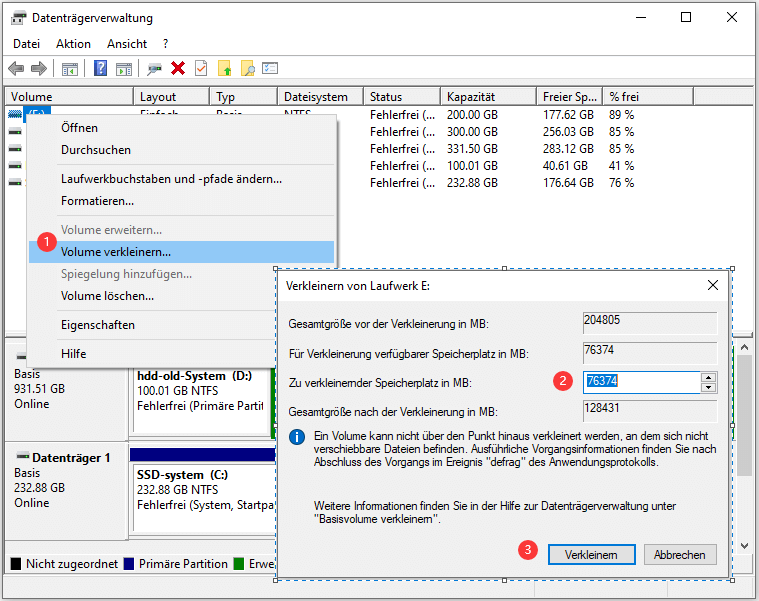759x601 pixels.
Task: Click the free space cell 40.61 GB
Action: click(x=565, y=165)
